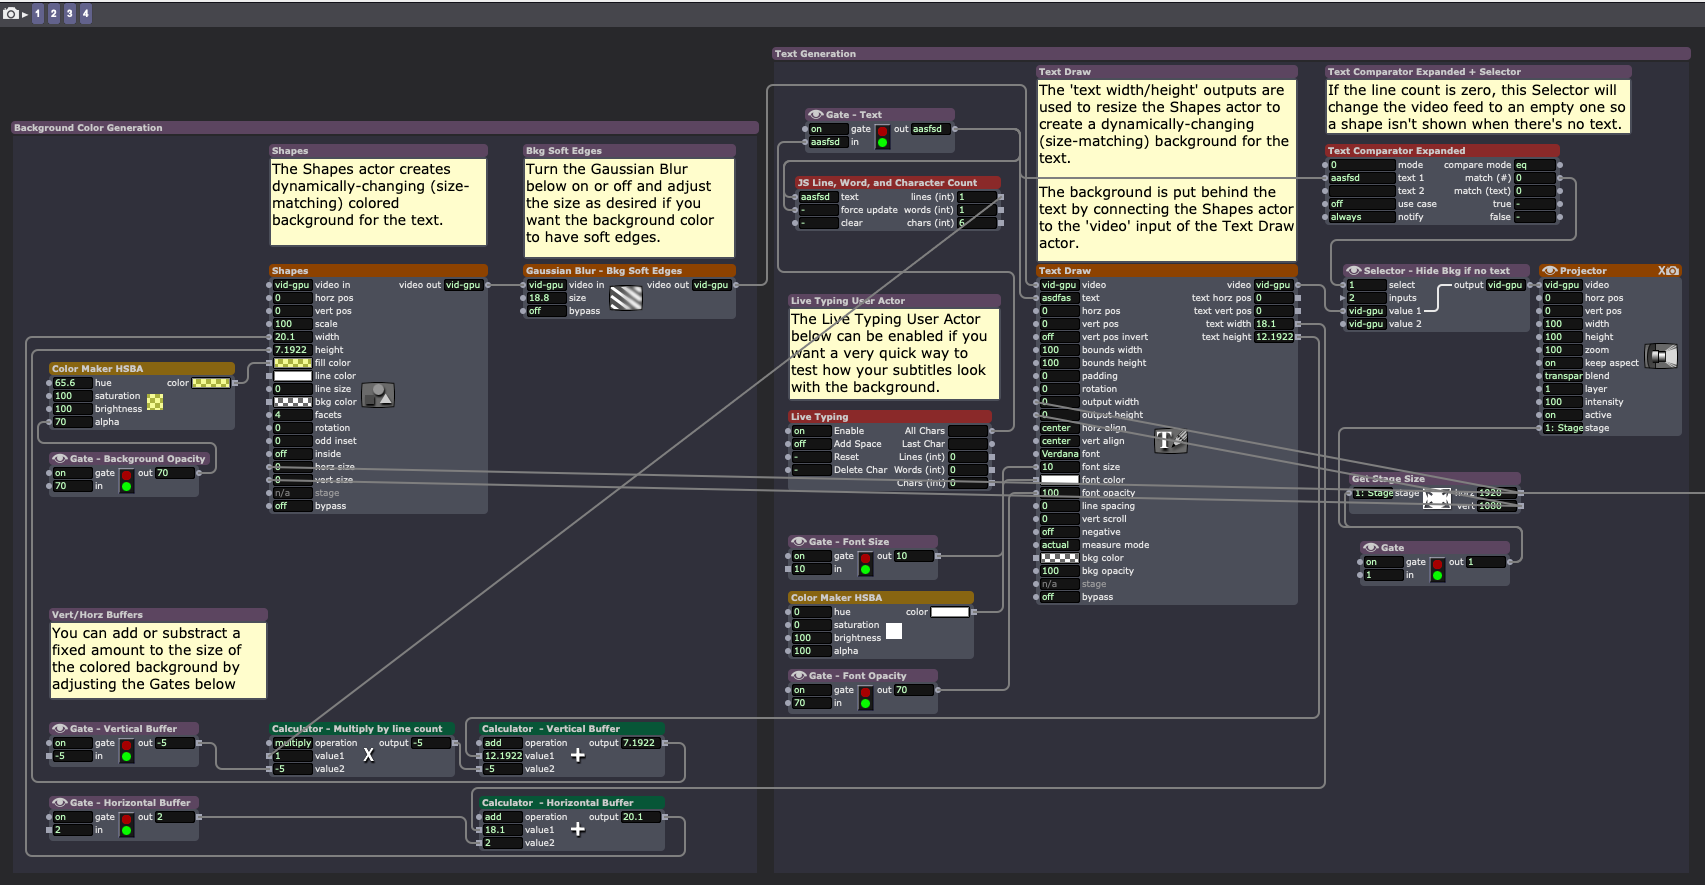Toggle the Live Typing Enable value
1705x885 pixels.
[810, 431]
